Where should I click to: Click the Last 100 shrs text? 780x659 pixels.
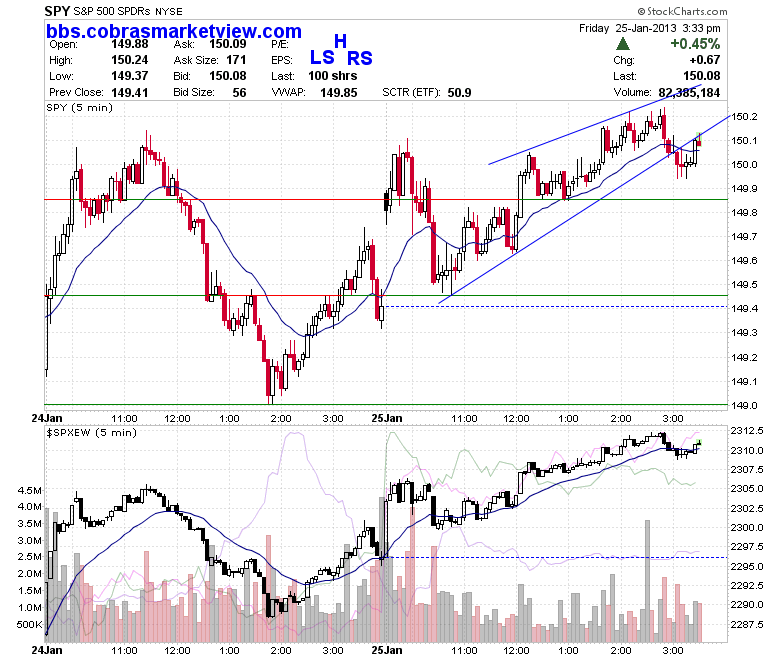tap(332, 76)
